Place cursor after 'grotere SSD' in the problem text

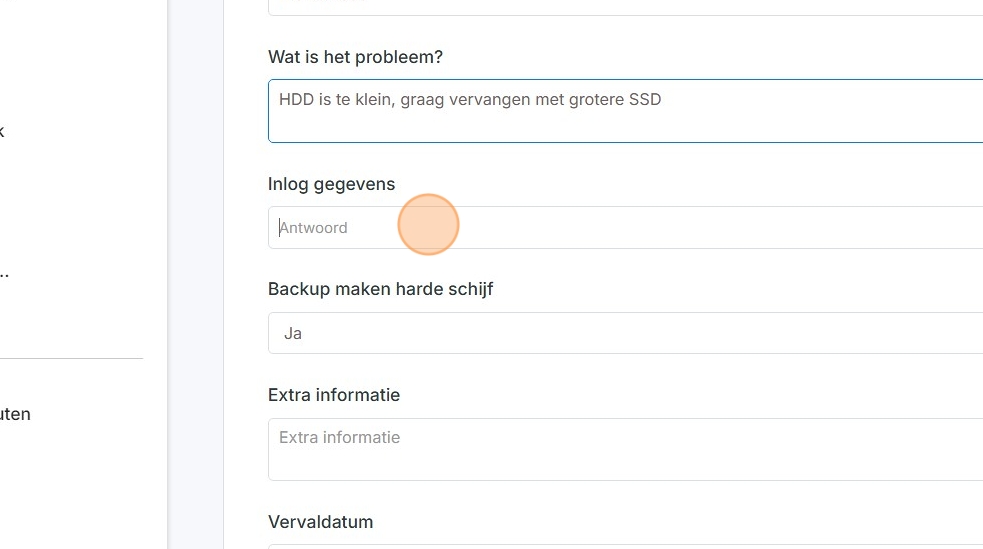(x=663, y=100)
